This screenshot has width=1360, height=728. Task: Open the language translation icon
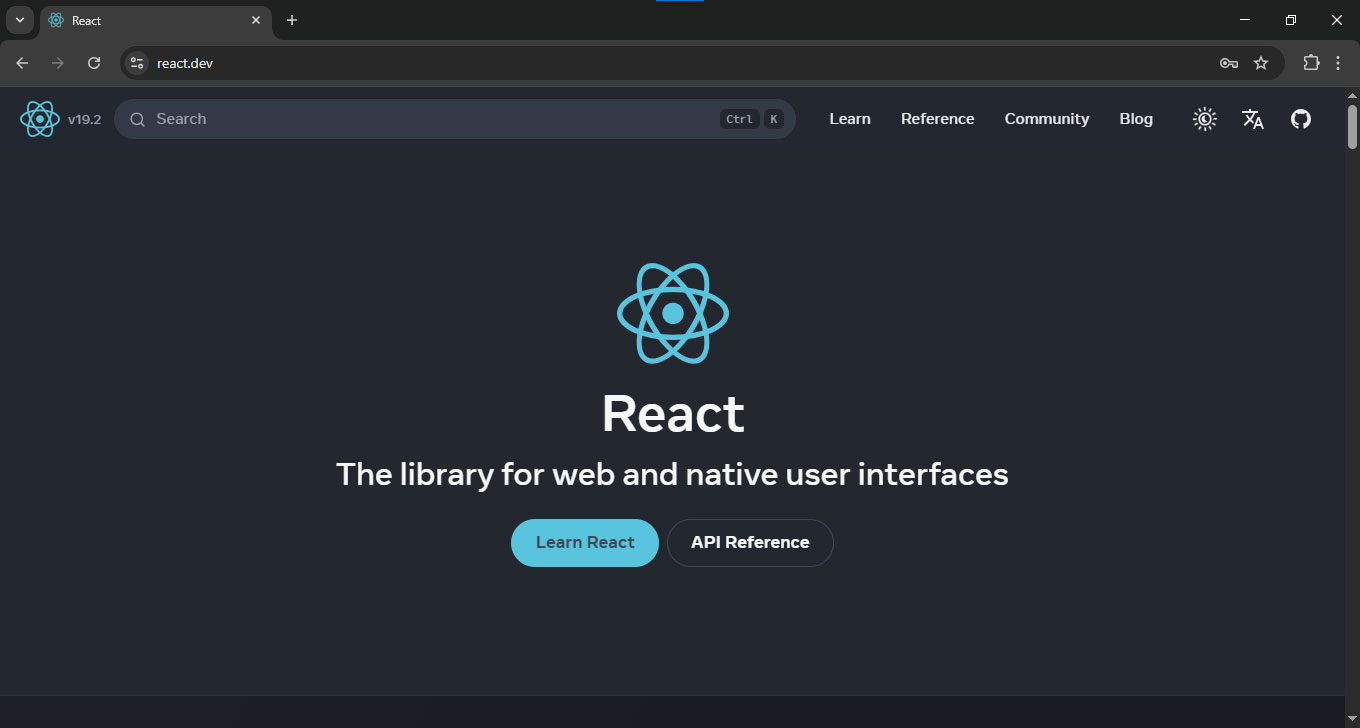pyautogui.click(x=1252, y=118)
